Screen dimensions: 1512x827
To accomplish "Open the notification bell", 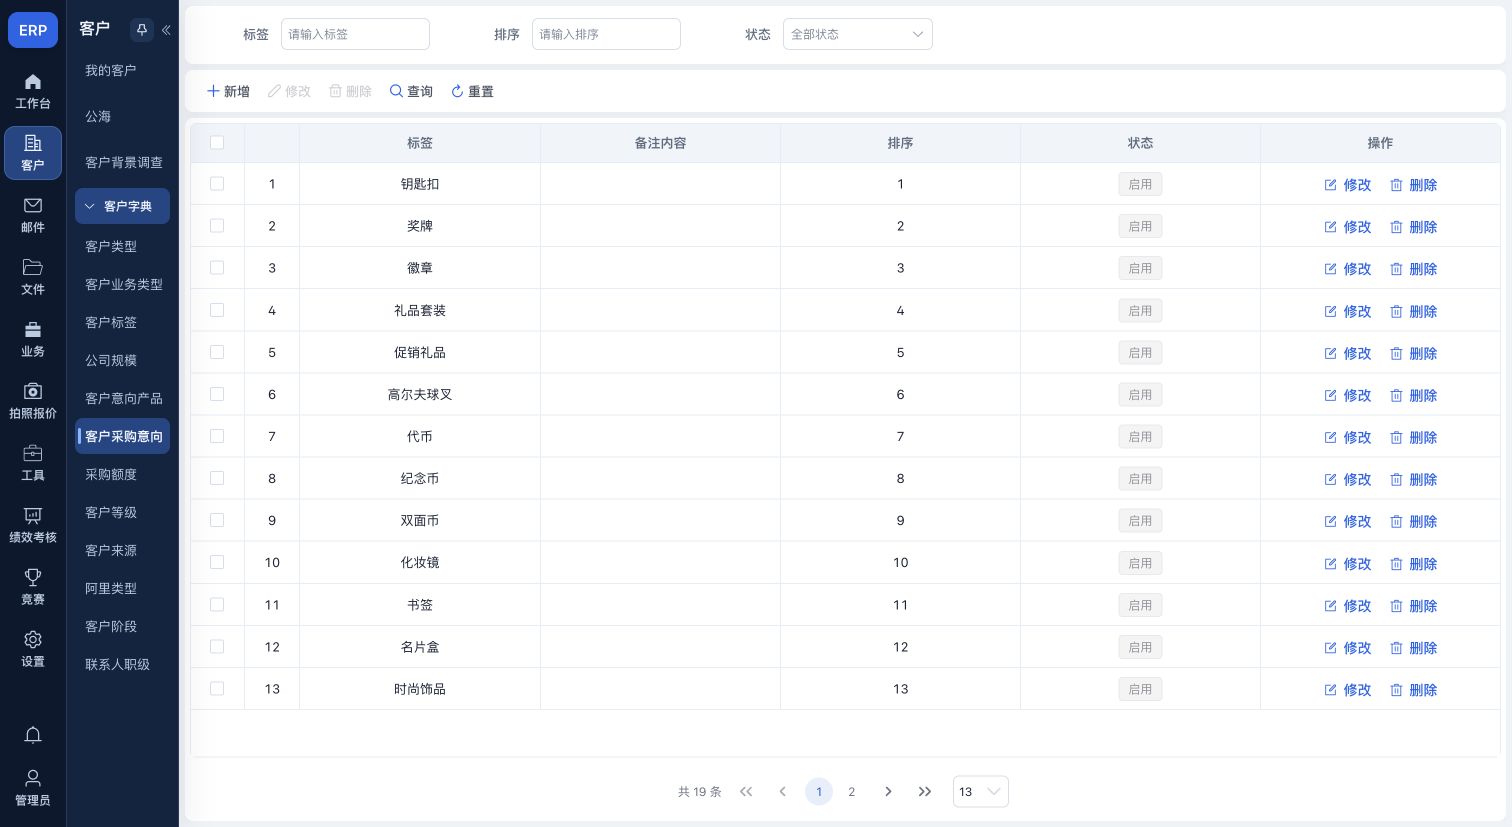I will click(x=33, y=735).
